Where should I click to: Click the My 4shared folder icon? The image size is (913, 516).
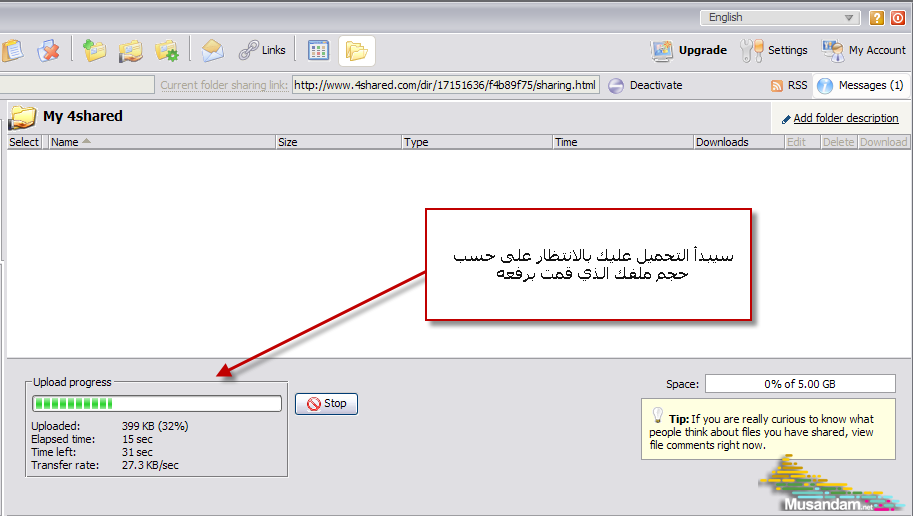[x=23, y=117]
